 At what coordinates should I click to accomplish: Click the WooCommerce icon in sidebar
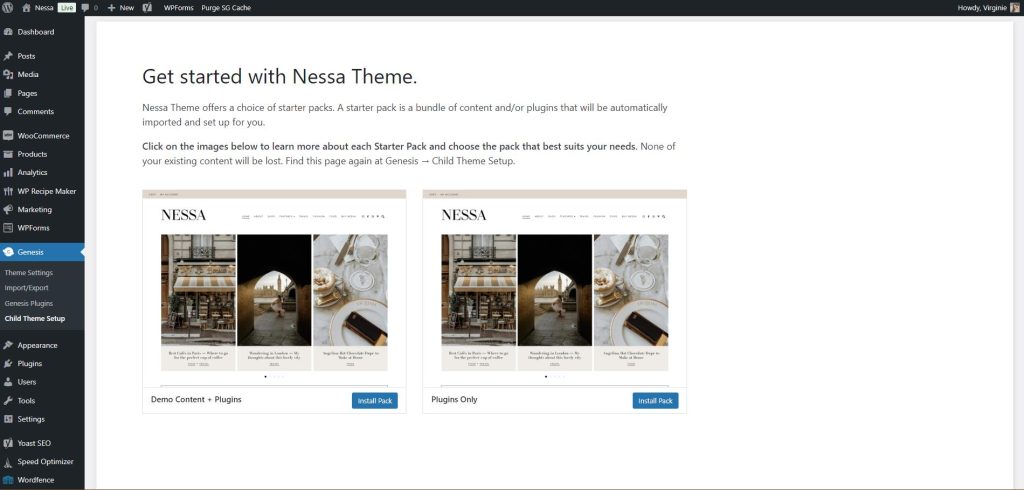click(x=8, y=136)
